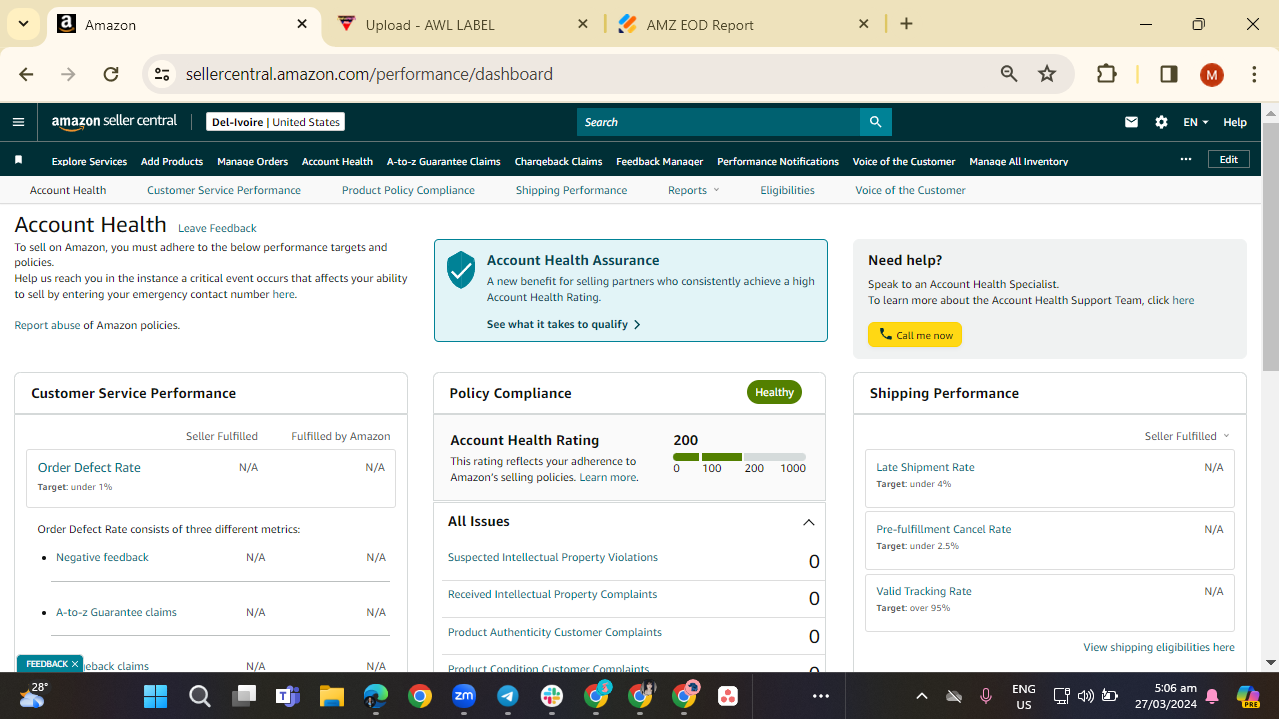Viewport: 1279px width, 719px height.
Task: Click the browser back arrow
Action: coord(26,74)
